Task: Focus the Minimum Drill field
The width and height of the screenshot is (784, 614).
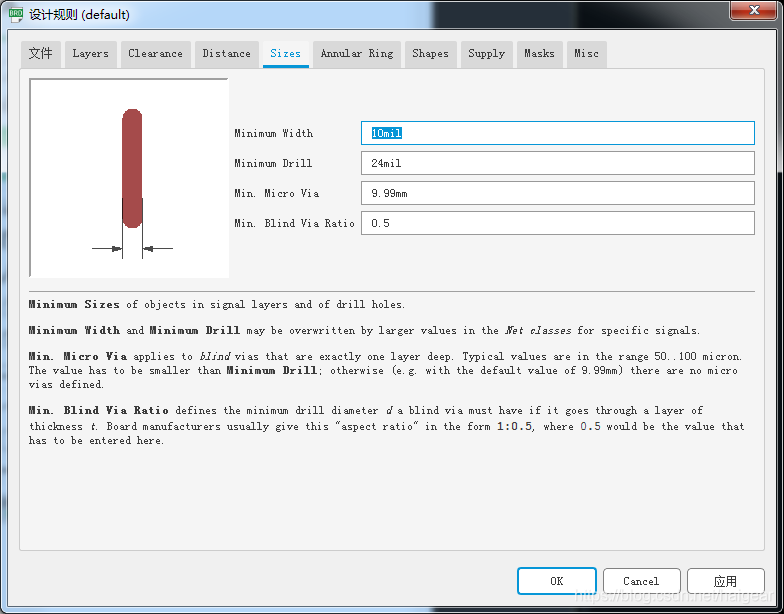Action: coord(557,163)
